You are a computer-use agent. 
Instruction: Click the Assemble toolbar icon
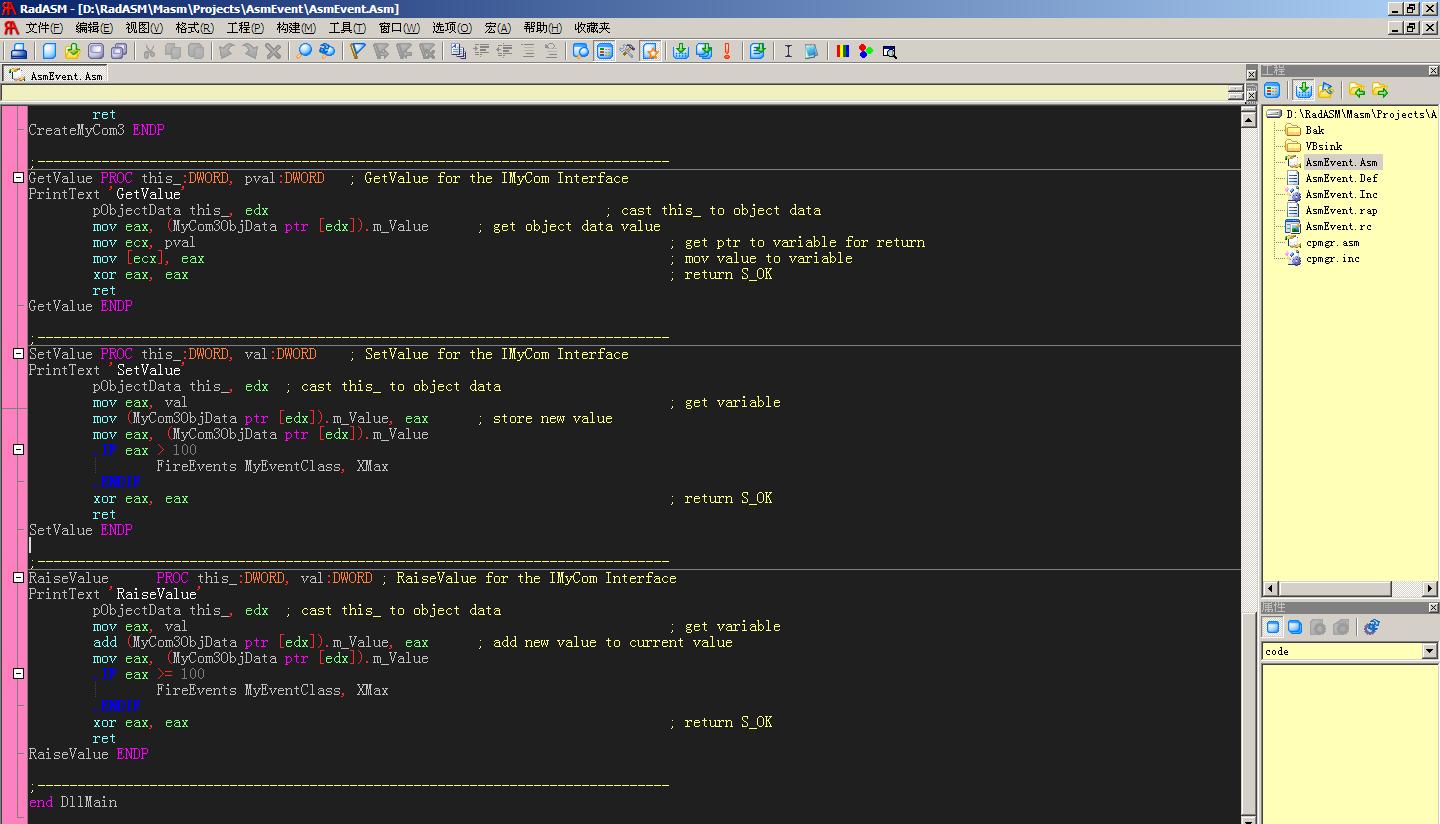681,51
